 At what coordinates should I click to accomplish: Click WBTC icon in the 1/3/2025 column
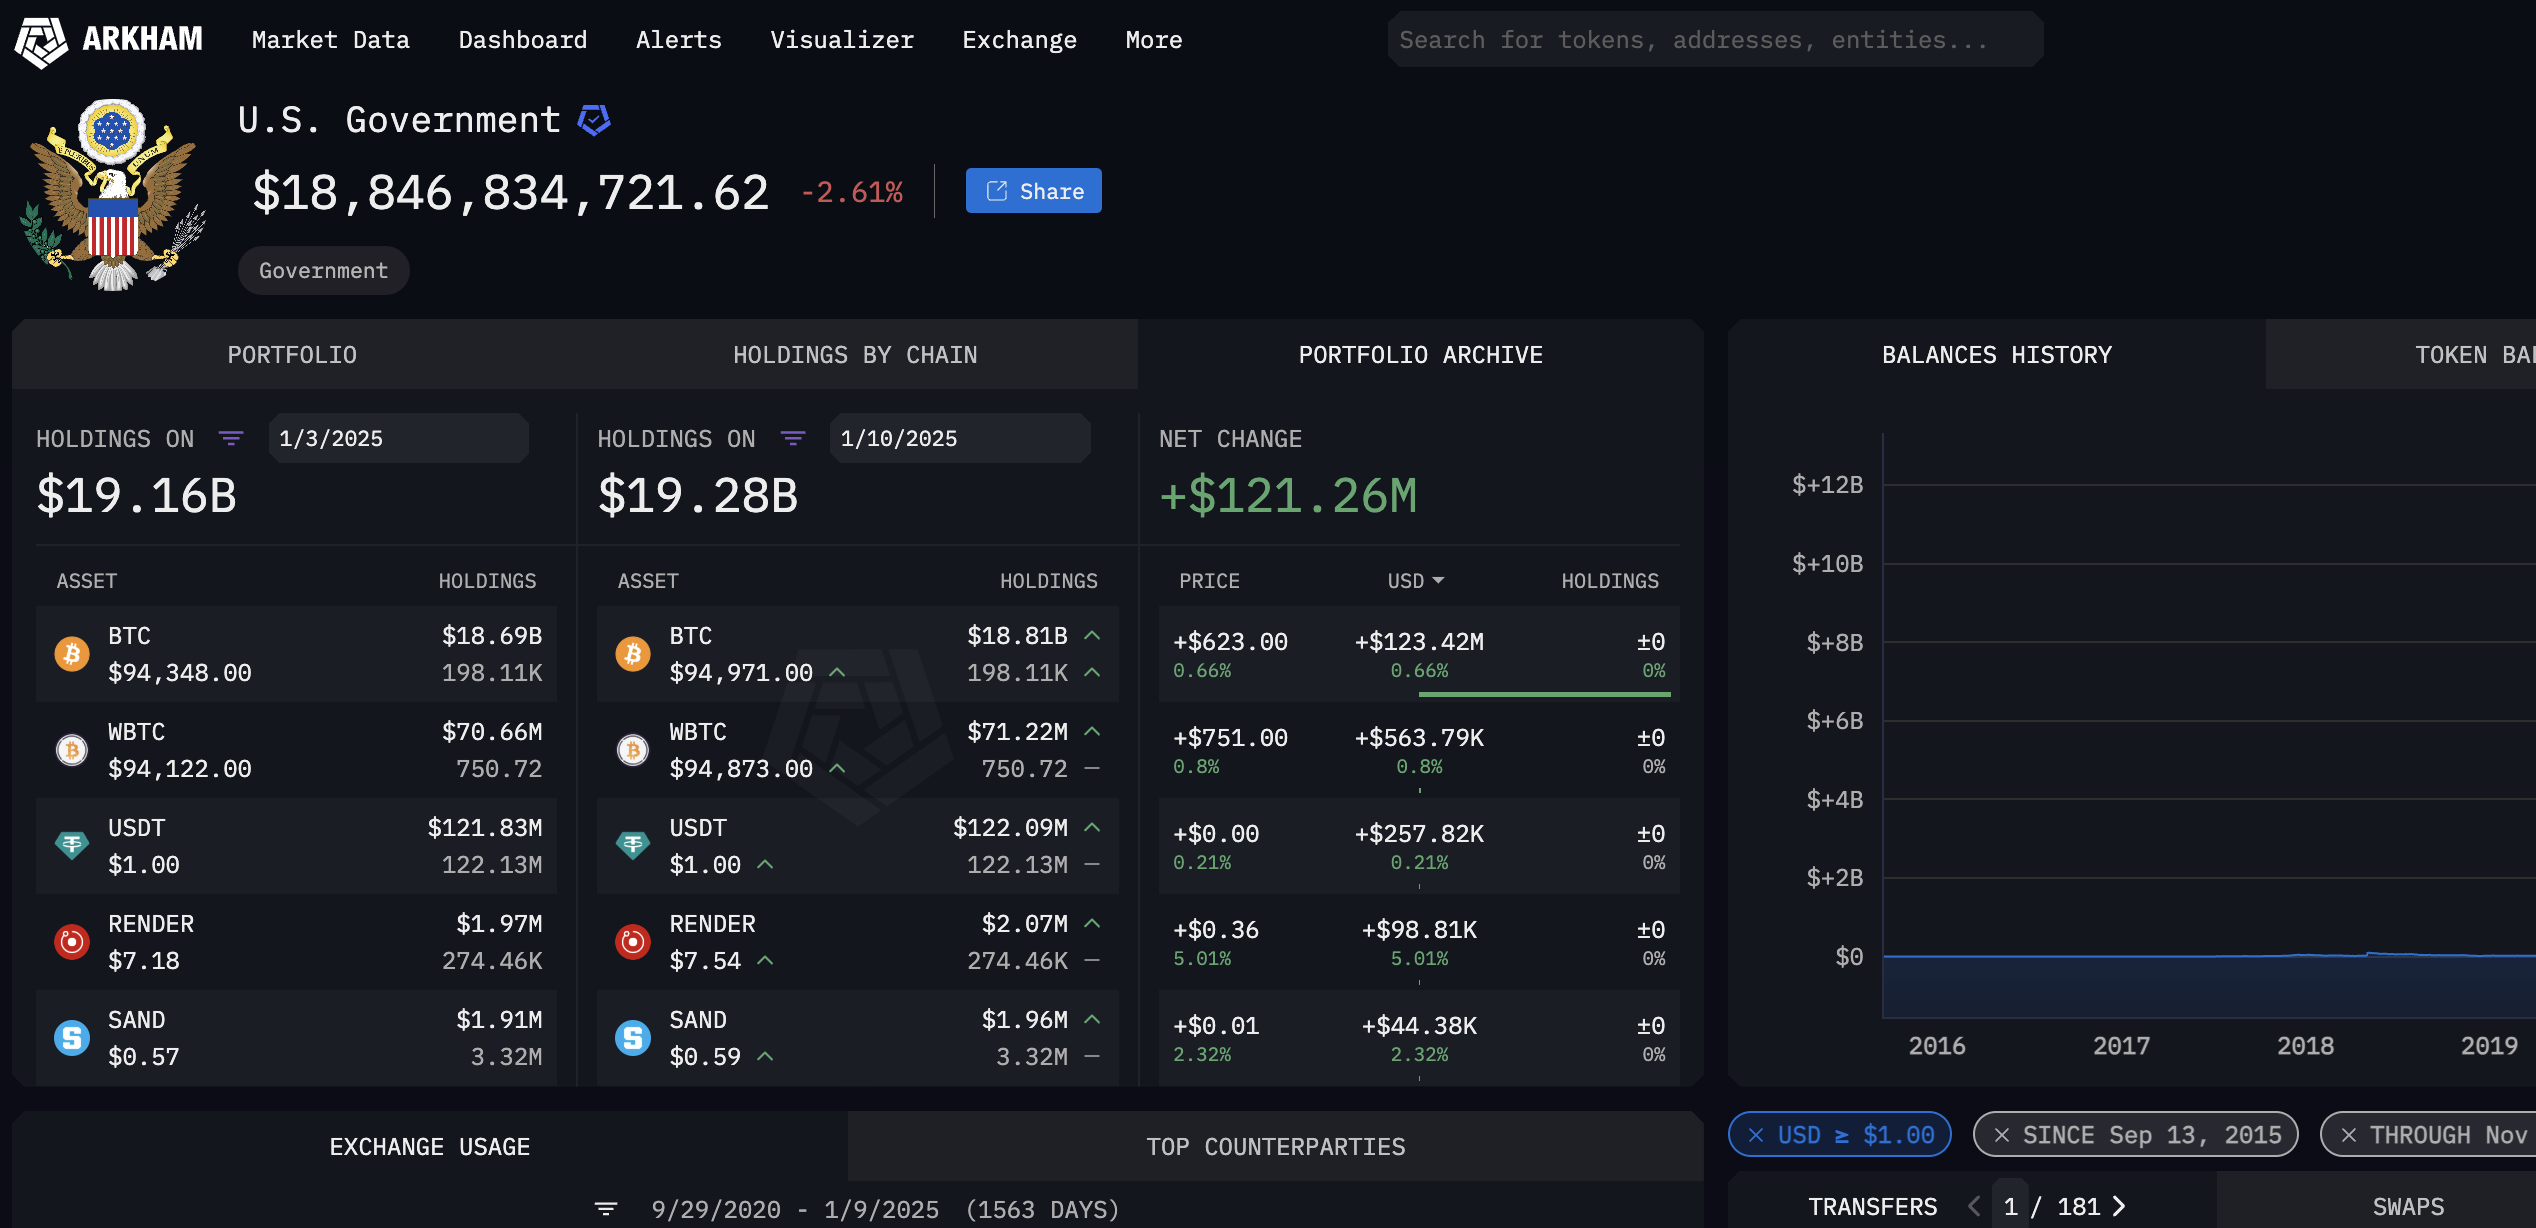(72, 750)
